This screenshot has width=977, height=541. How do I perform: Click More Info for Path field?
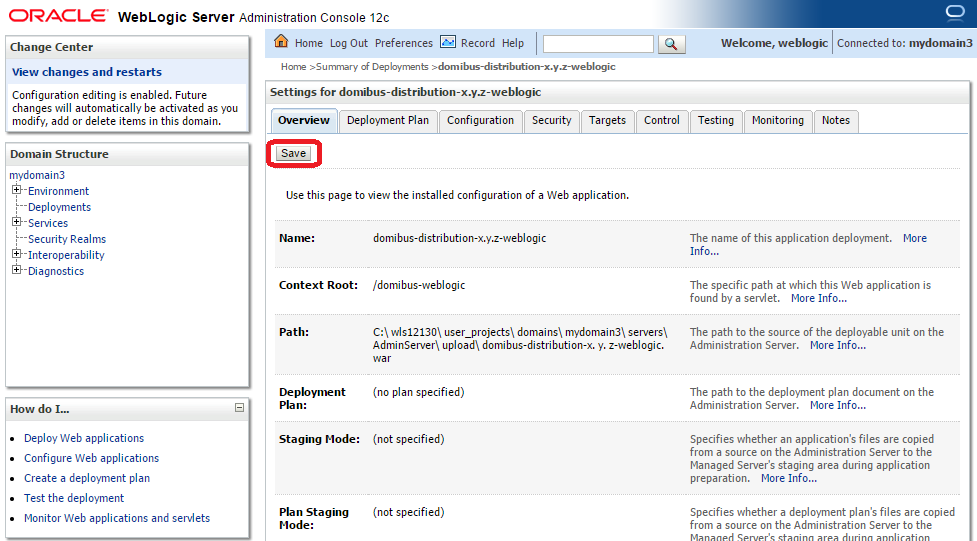tap(837, 345)
